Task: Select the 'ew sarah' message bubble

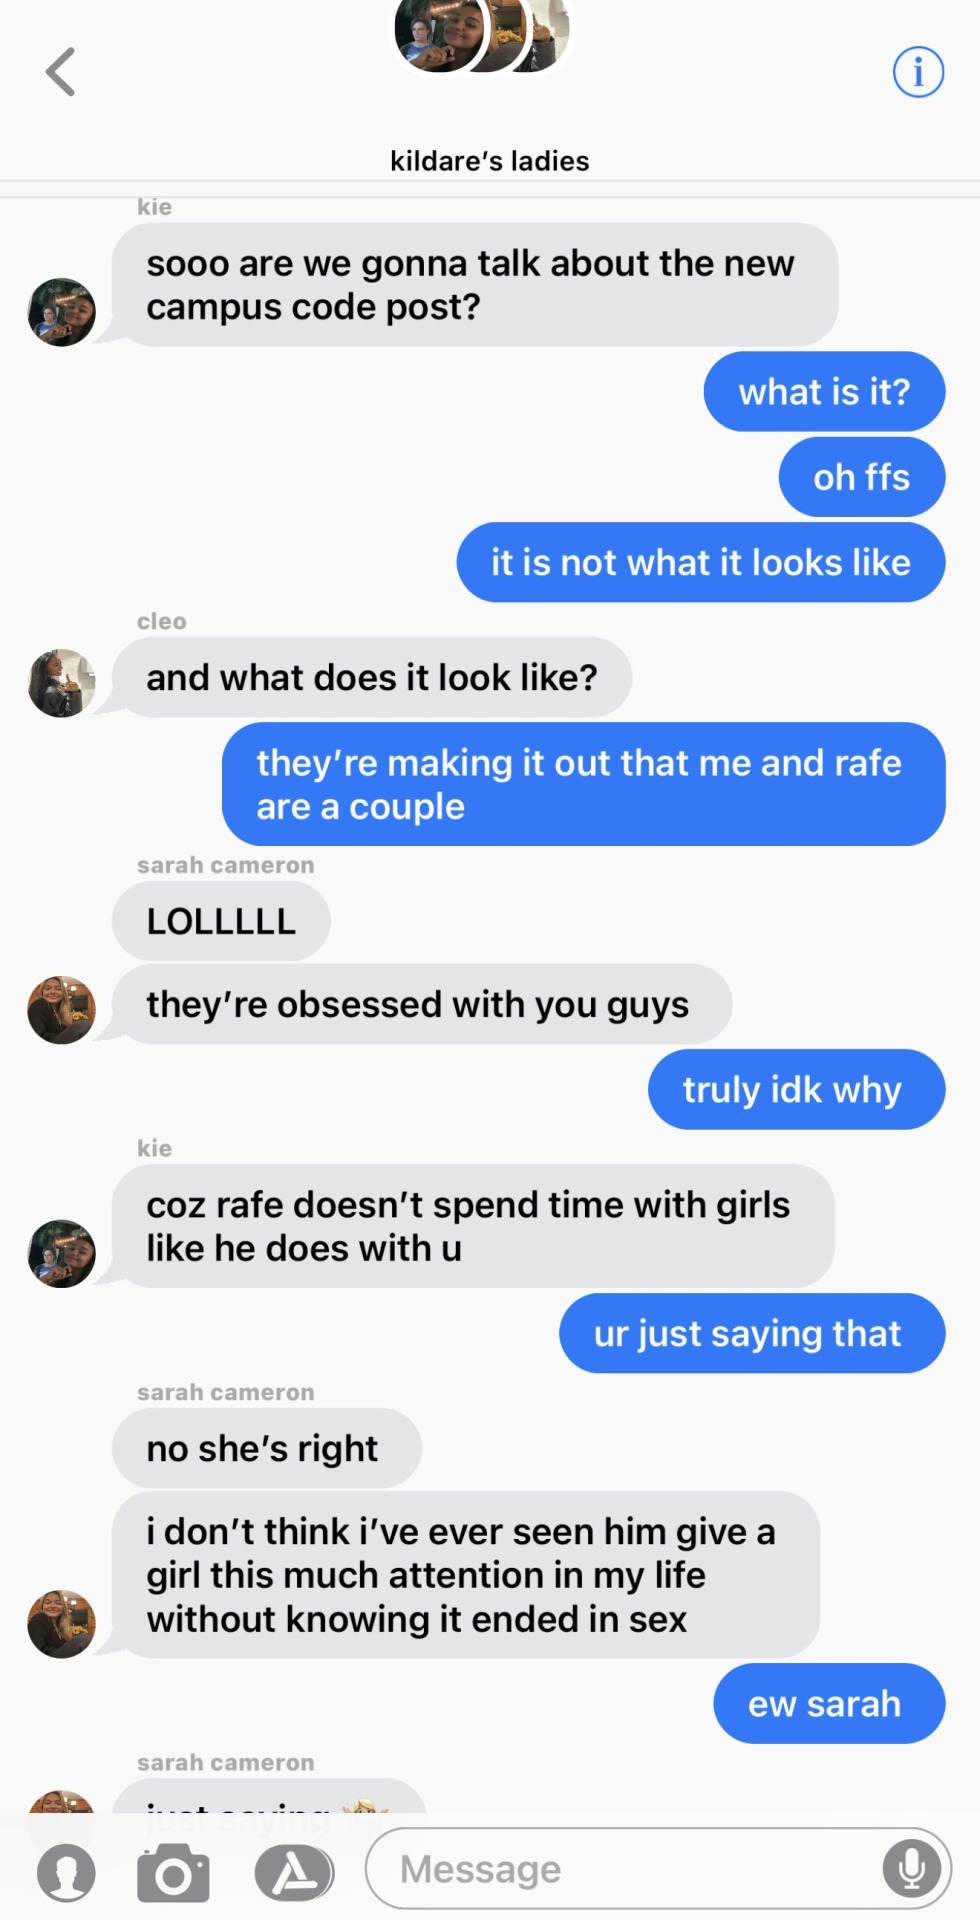Action: click(x=829, y=1703)
